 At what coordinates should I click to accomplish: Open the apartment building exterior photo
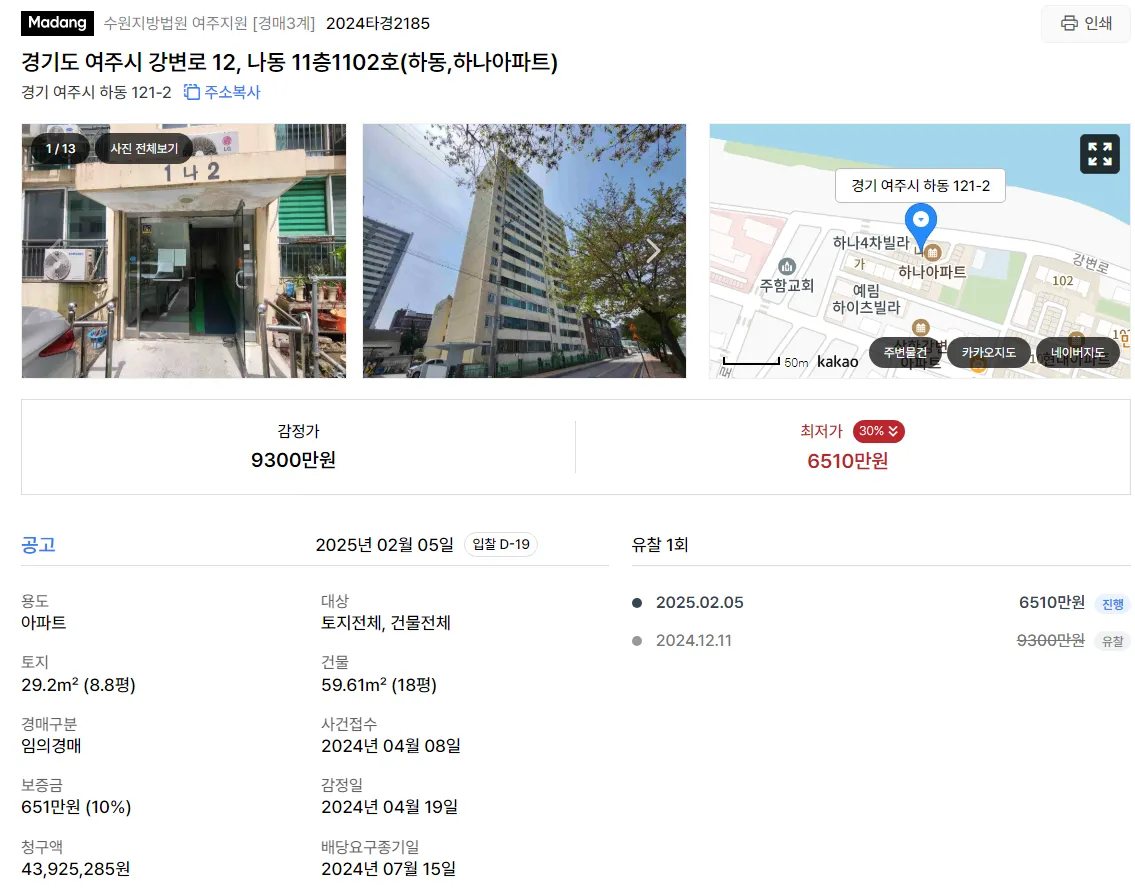pos(524,250)
